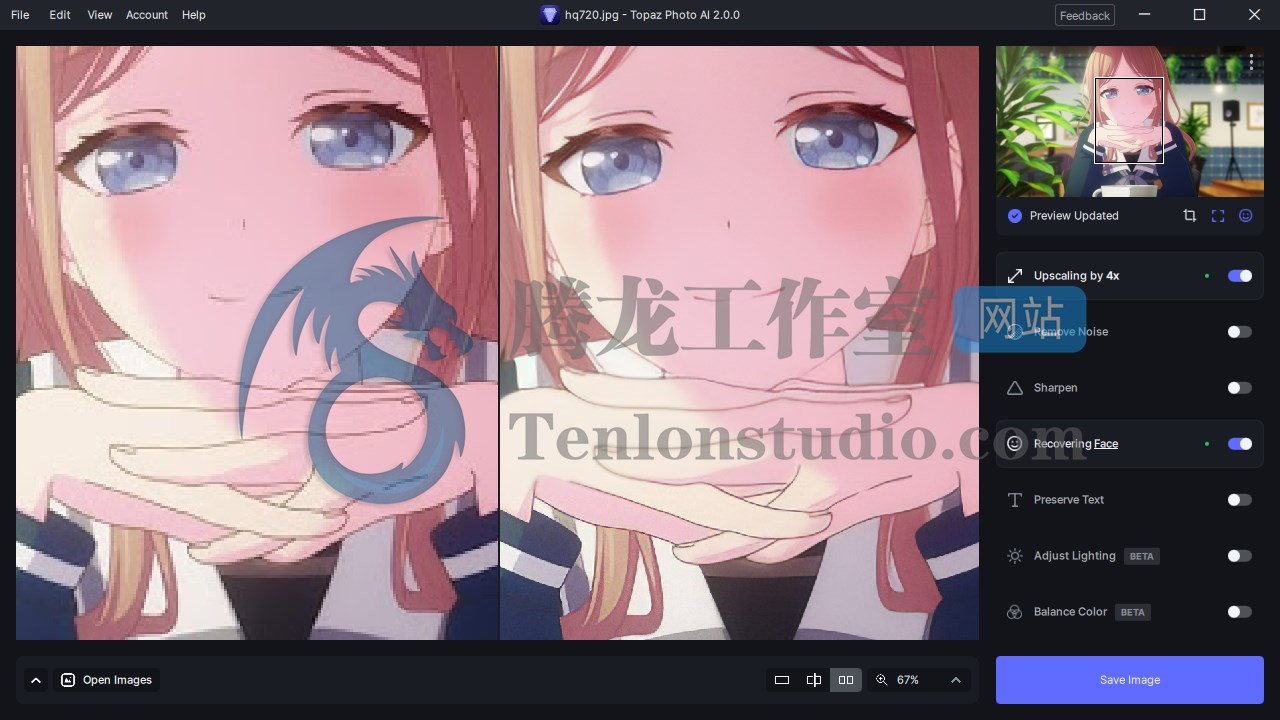
Task: Open the File menu
Action: (20, 15)
